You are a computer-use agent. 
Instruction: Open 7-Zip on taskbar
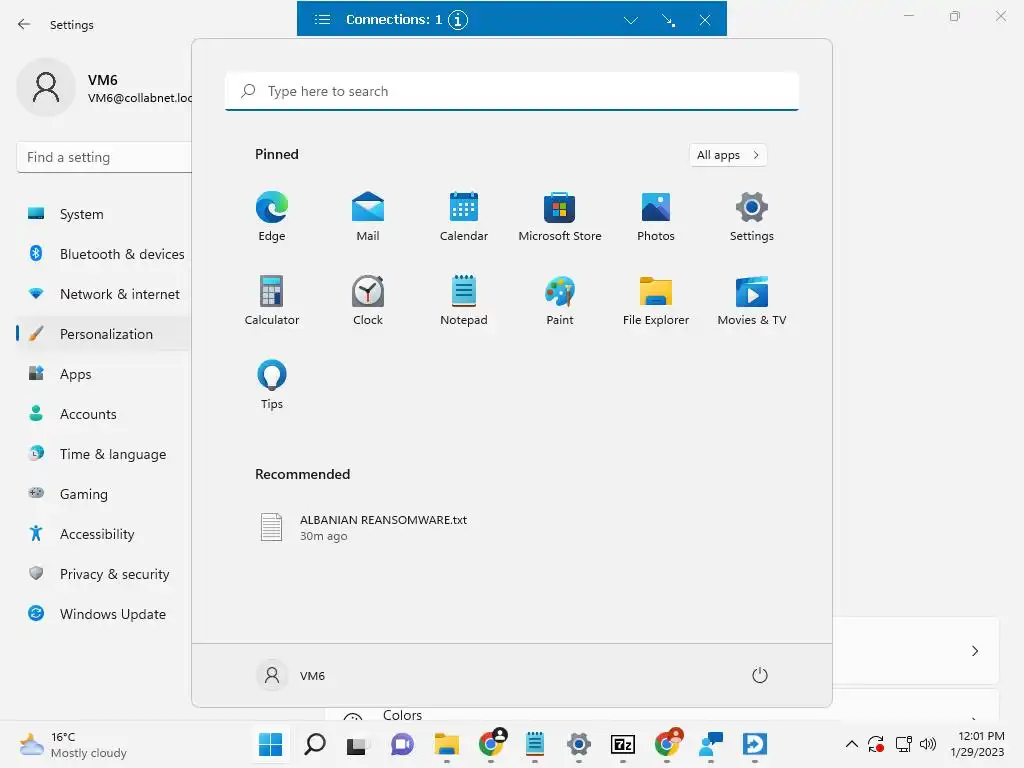623,744
